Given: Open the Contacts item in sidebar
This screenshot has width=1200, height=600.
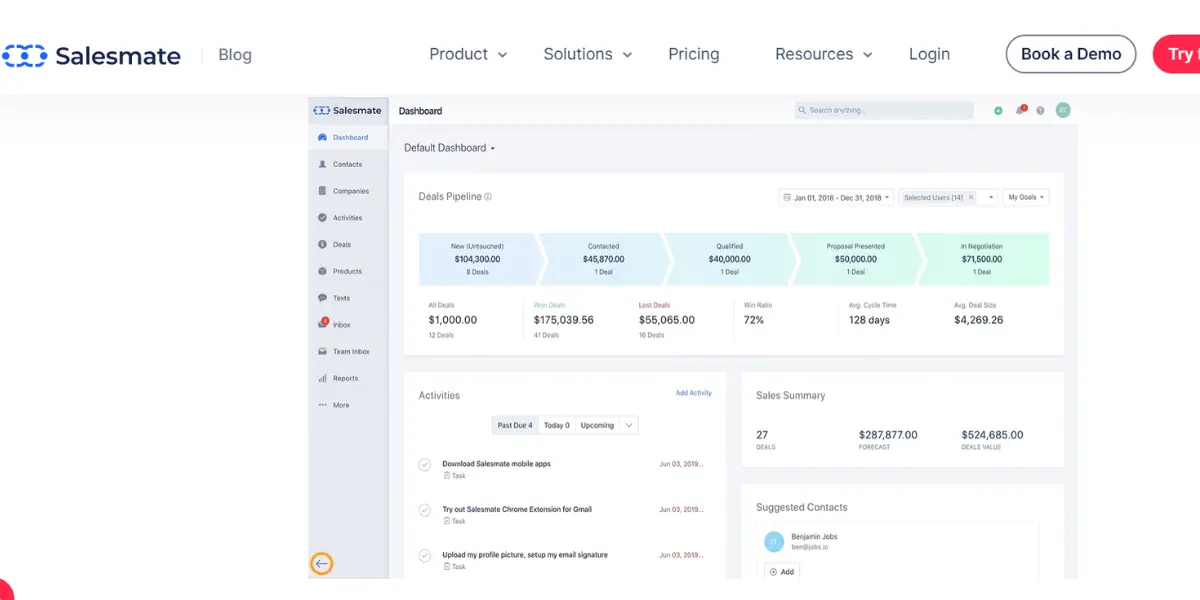Looking at the screenshot, I should pyautogui.click(x=348, y=164).
